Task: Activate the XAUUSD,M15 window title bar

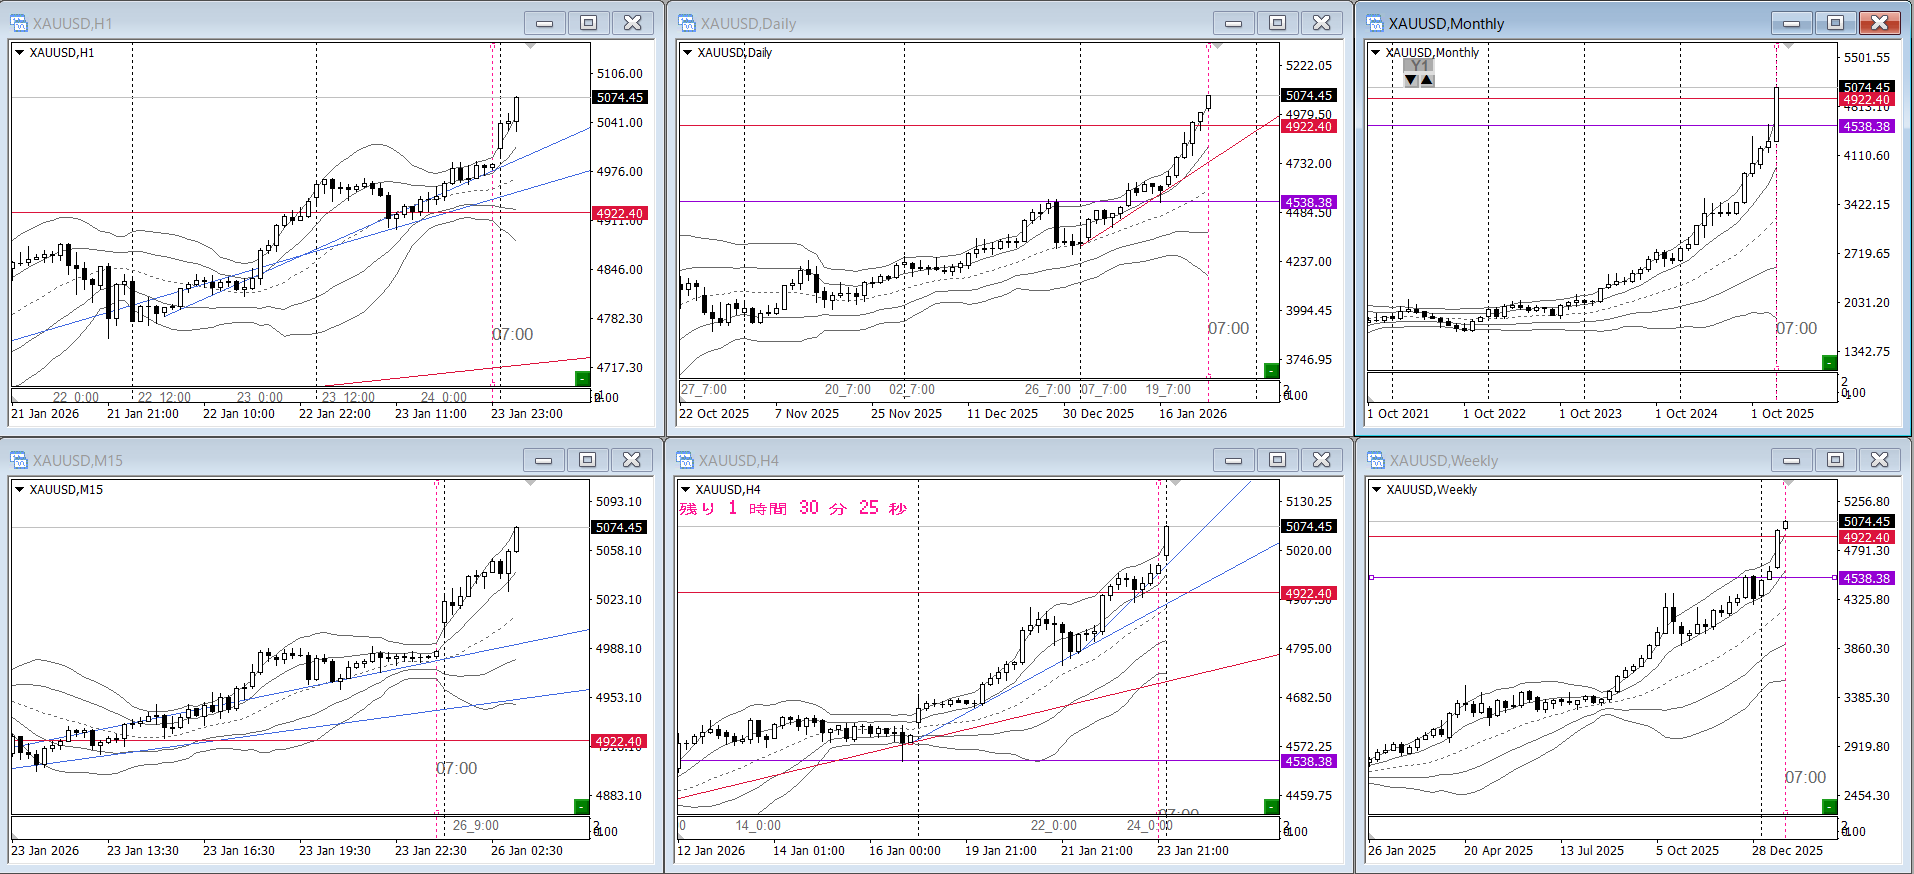Action: point(300,460)
